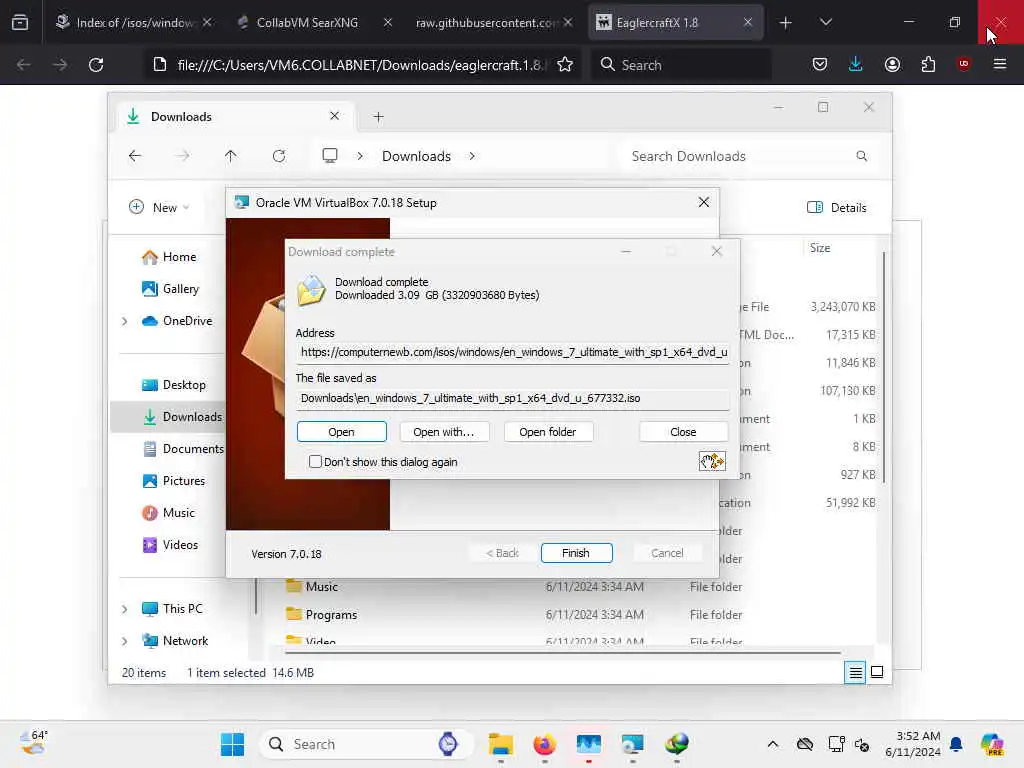
Task: Open the Programs folder row
Action: click(515, 615)
